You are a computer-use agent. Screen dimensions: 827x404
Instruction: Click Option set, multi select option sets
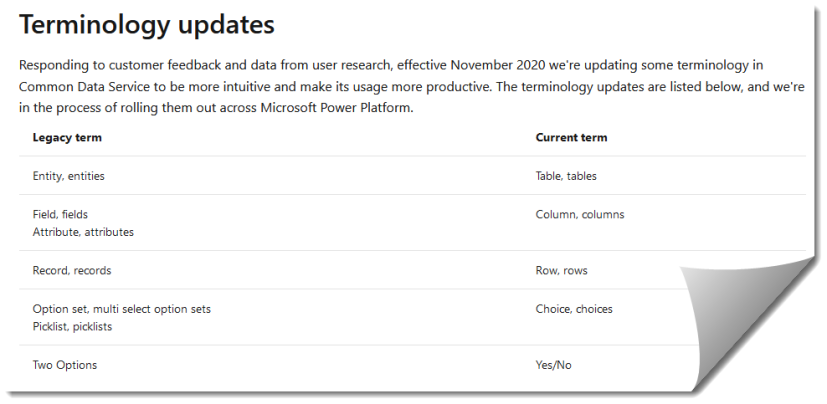click(121, 309)
